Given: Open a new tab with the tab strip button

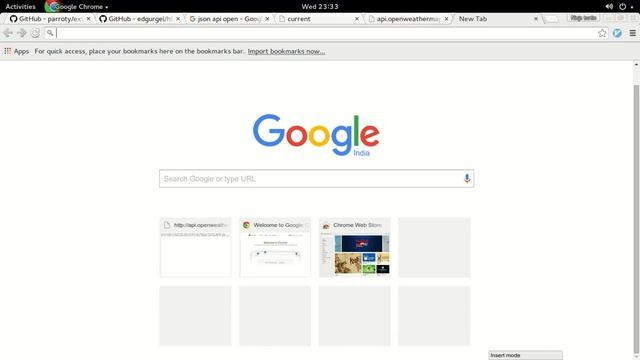Looking at the screenshot, I should 551,19.
